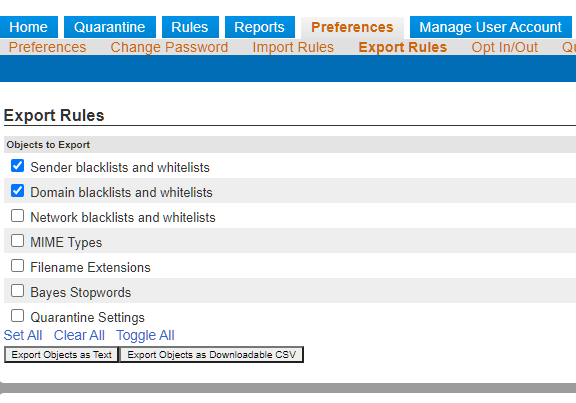This screenshot has height=403, width=576.
Task: Switch to the Quarantine tab
Action: (x=110, y=27)
